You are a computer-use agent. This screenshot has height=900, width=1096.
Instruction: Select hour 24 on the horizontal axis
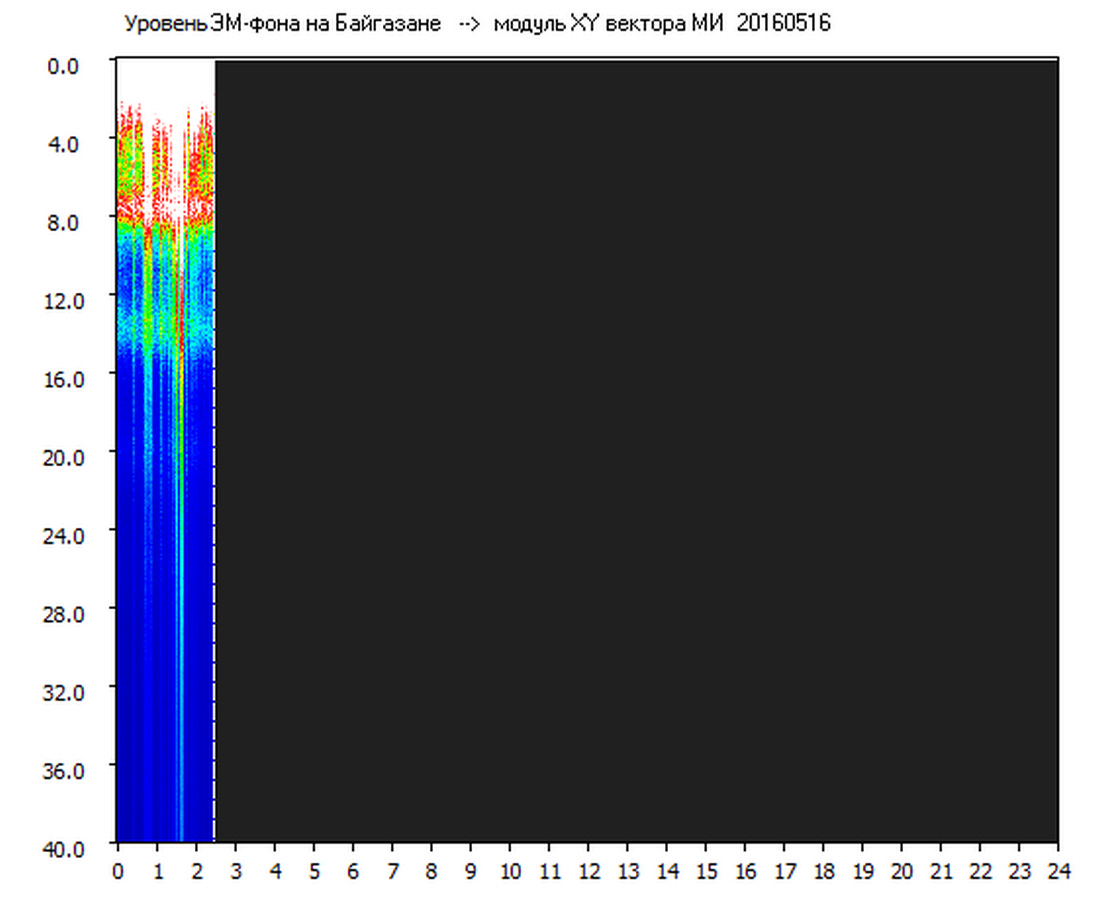[1058, 871]
